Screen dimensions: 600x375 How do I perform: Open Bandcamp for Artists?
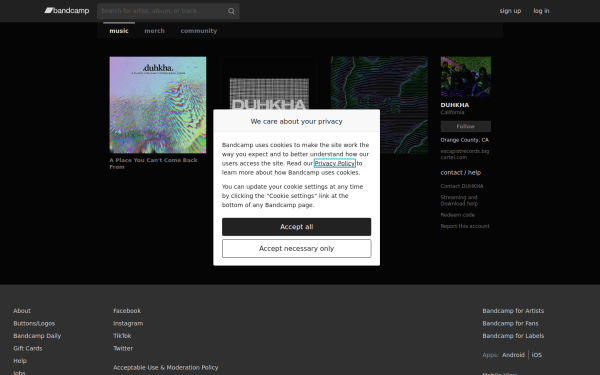pos(513,311)
